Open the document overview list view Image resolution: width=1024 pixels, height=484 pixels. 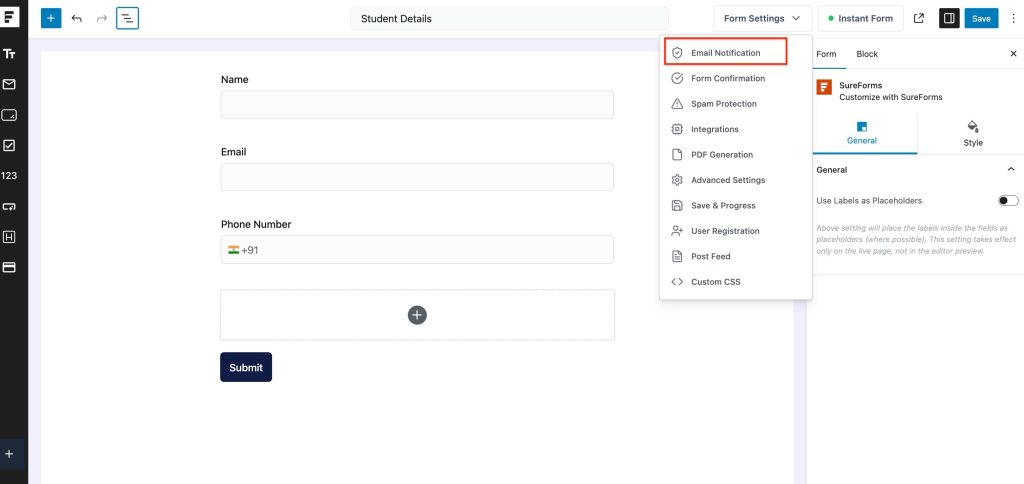(x=127, y=18)
